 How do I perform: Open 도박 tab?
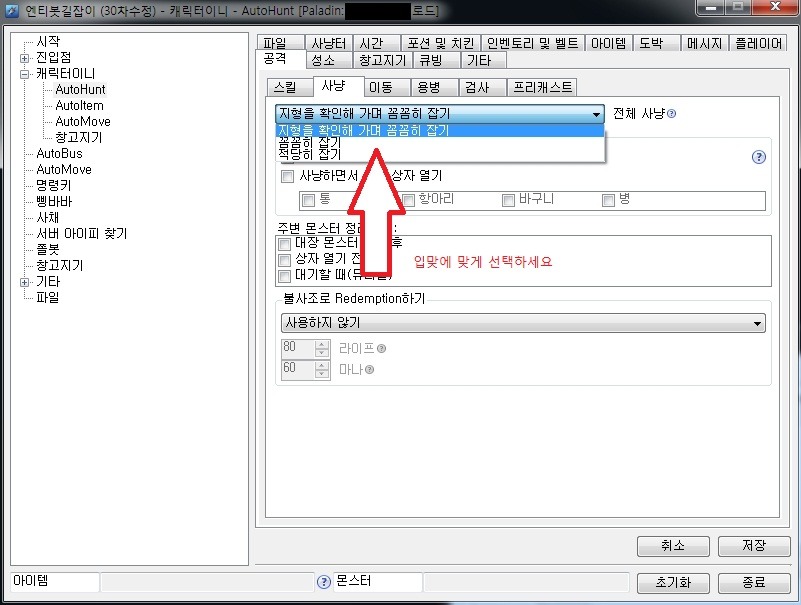pyautogui.click(x=656, y=43)
